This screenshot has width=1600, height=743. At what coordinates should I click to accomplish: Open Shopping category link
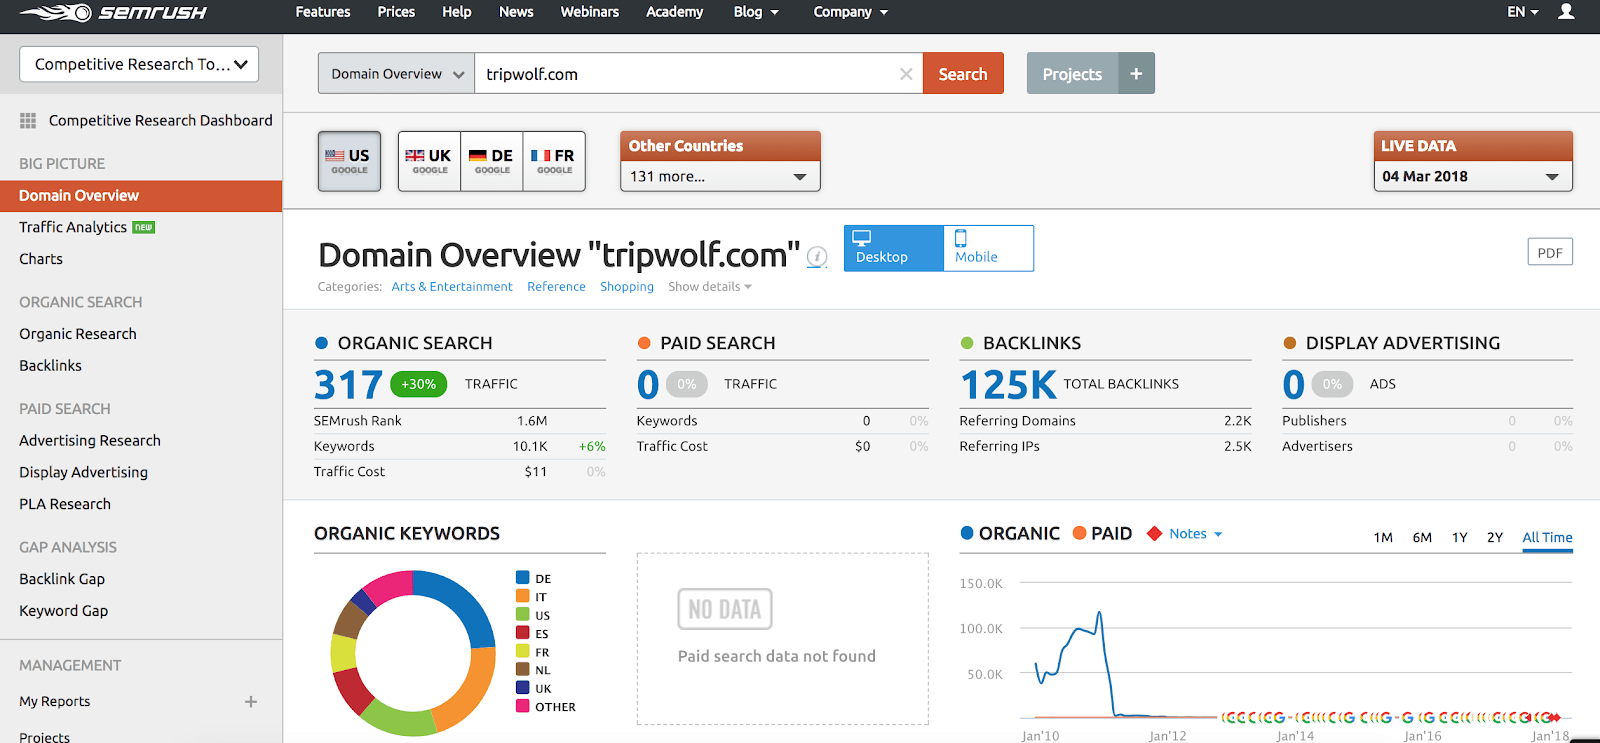[x=627, y=287]
